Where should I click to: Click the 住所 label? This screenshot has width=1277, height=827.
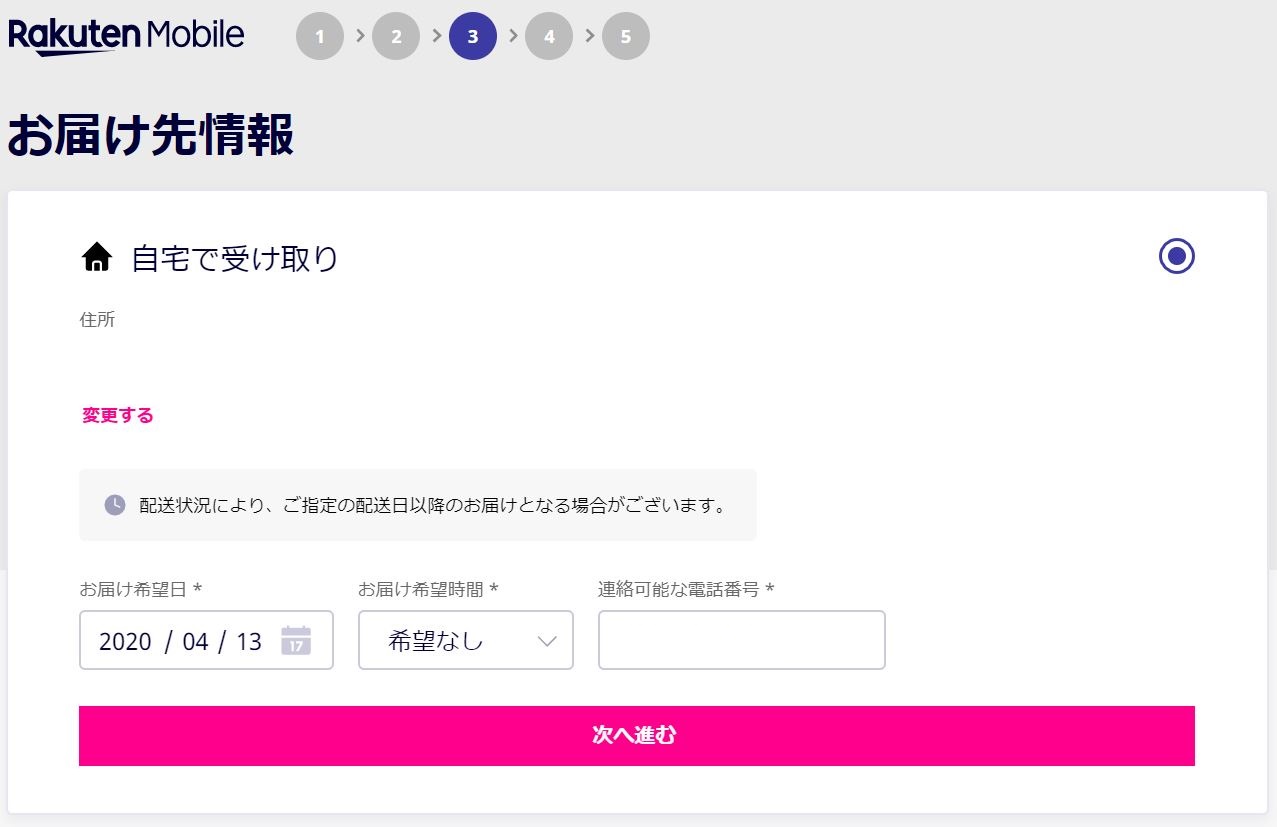98,320
